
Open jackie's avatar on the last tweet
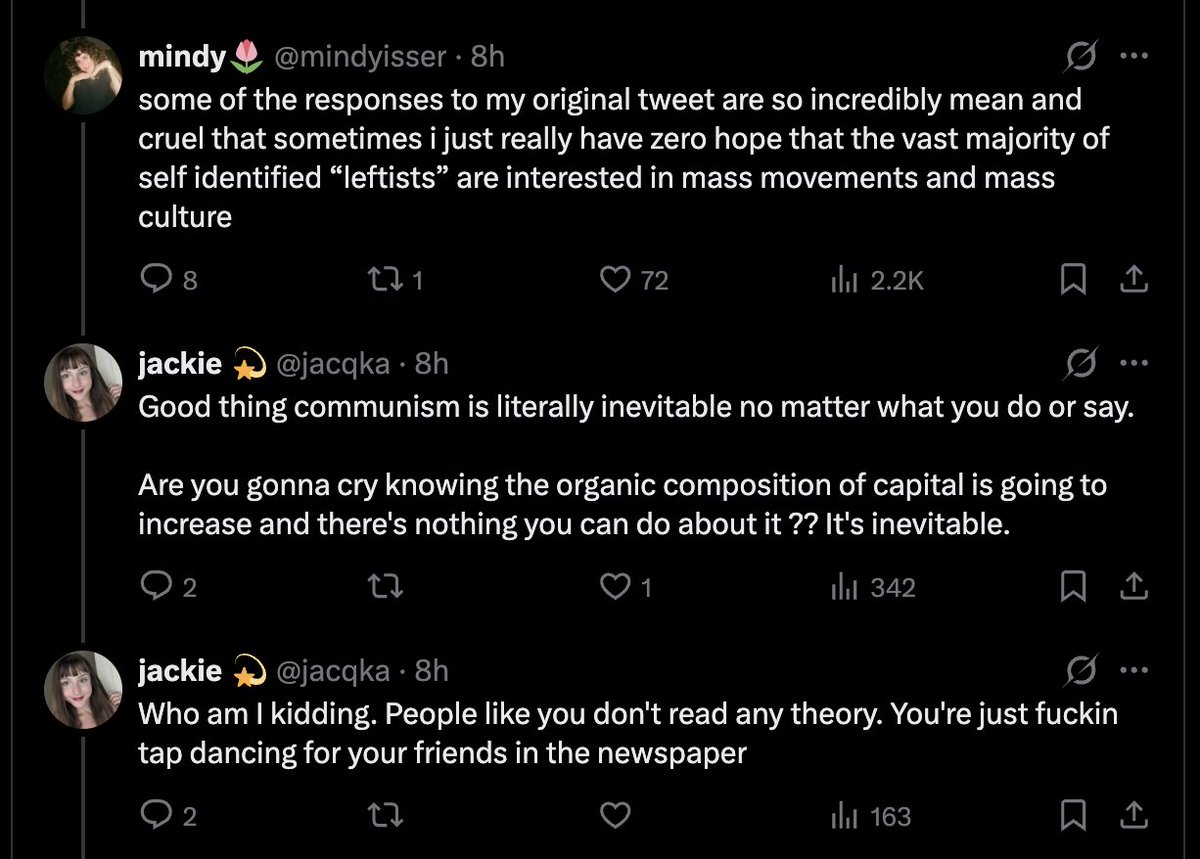click(83, 689)
